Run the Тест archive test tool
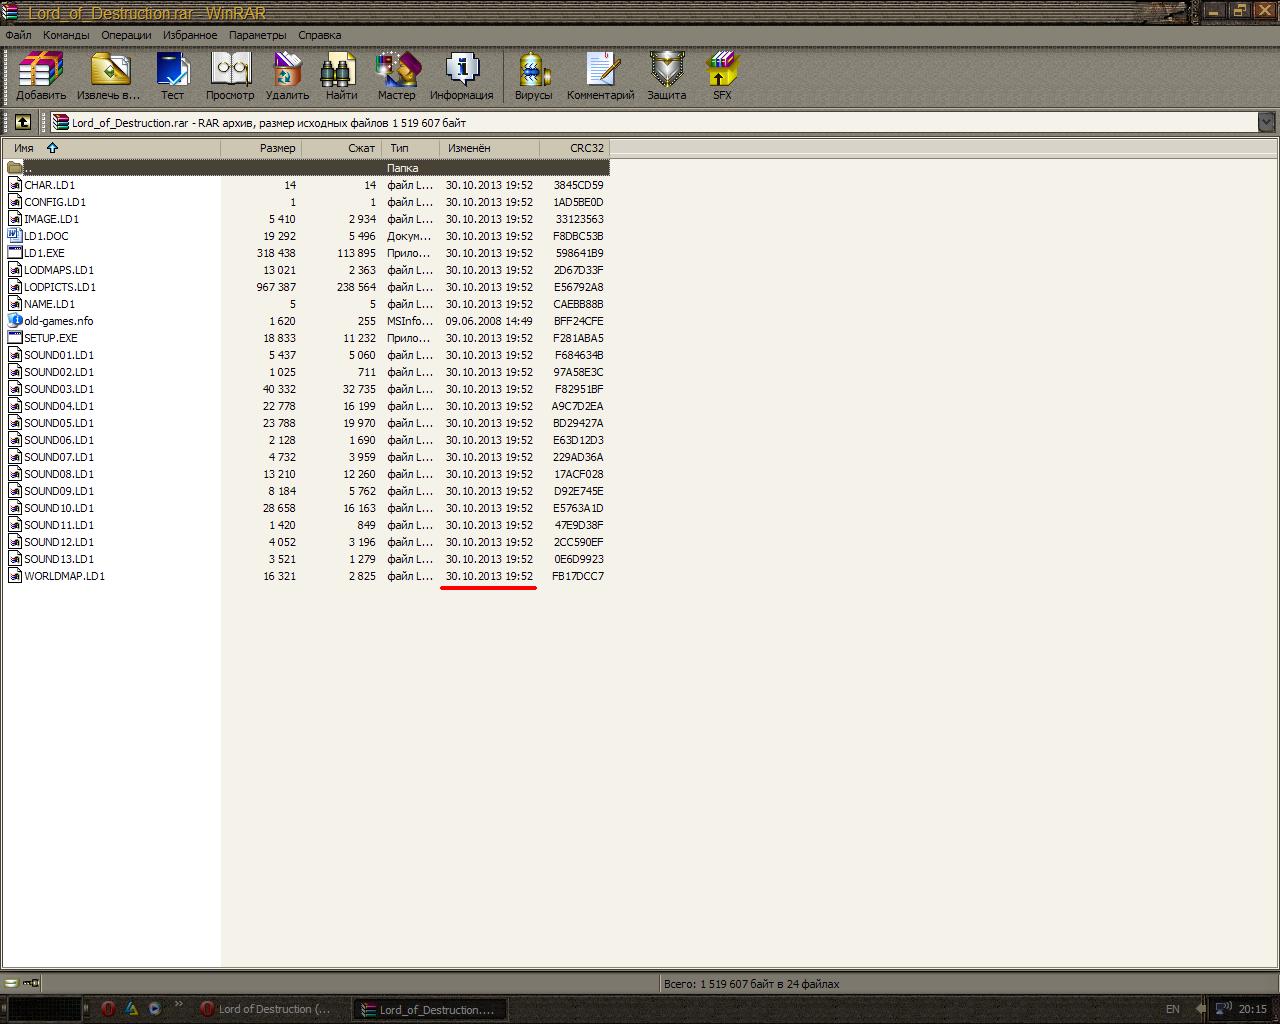The image size is (1280, 1024). click(173, 76)
